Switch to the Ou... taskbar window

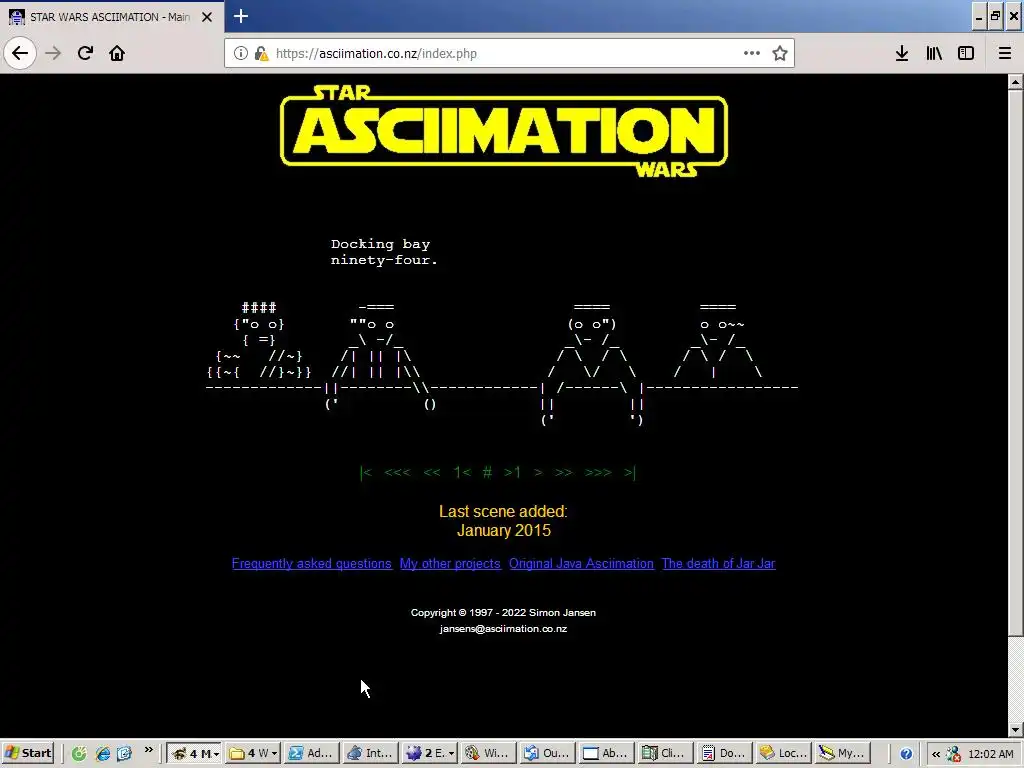549,754
